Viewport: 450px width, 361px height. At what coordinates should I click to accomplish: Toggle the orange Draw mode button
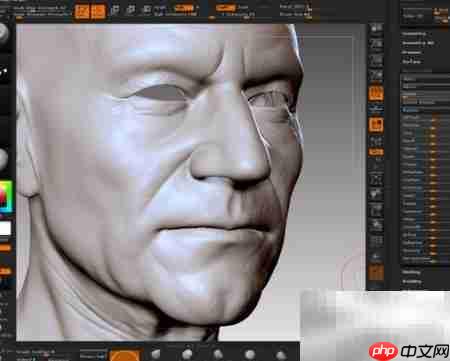point(98,12)
